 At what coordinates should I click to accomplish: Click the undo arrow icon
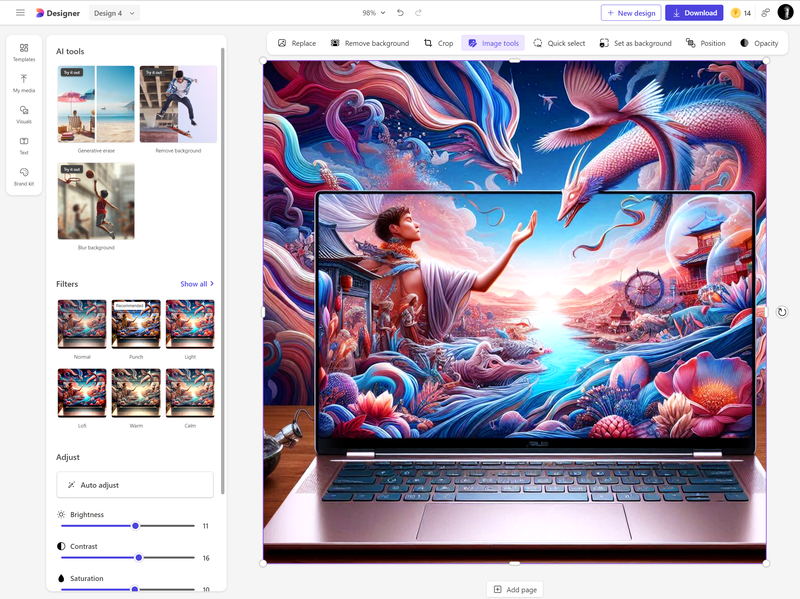click(x=401, y=13)
